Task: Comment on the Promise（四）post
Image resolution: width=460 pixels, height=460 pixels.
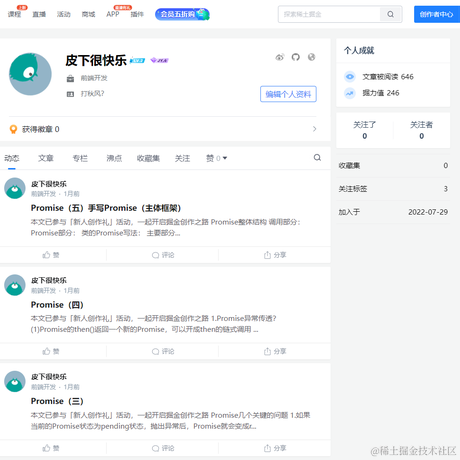Action: pyautogui.click(x=163, y=351)
